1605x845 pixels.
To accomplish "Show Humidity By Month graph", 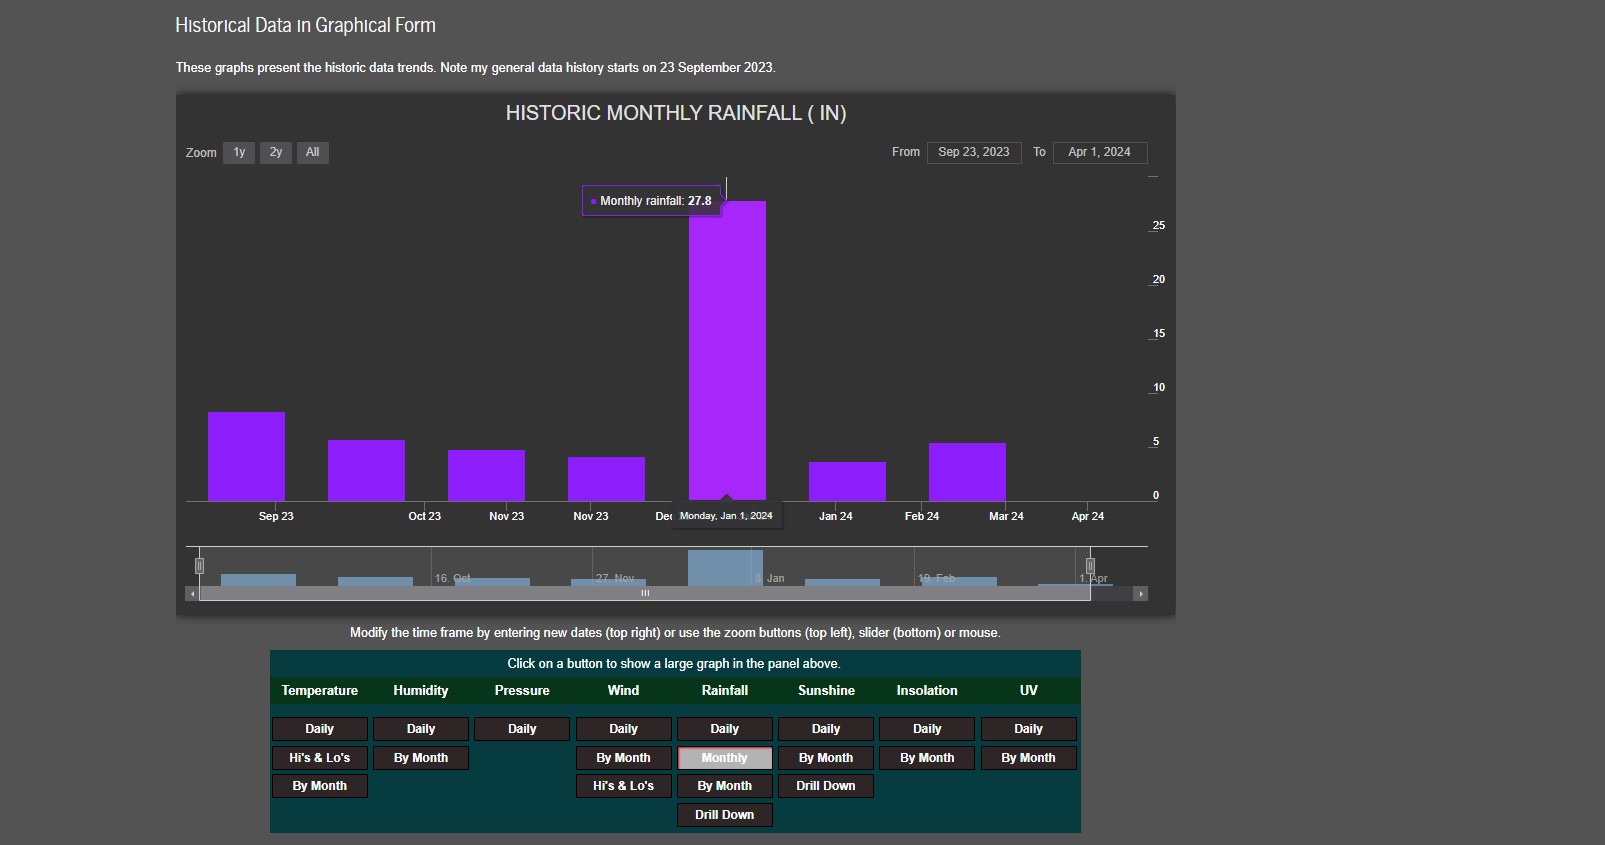I will (x=421, y=758).
